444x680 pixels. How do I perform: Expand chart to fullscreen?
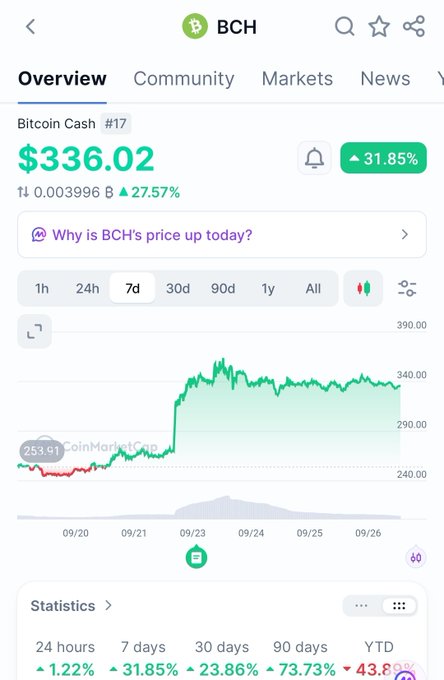tap(34, 332)
